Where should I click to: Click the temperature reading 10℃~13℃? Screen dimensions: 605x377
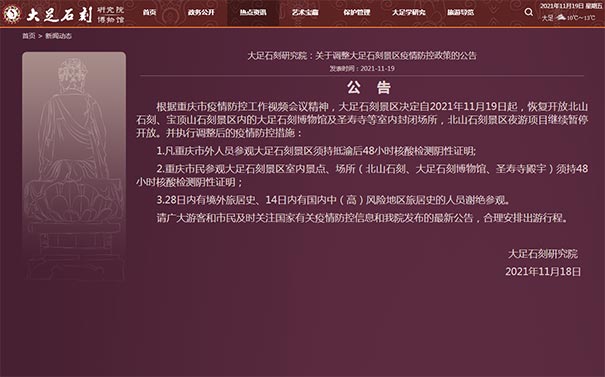(581, 18)
